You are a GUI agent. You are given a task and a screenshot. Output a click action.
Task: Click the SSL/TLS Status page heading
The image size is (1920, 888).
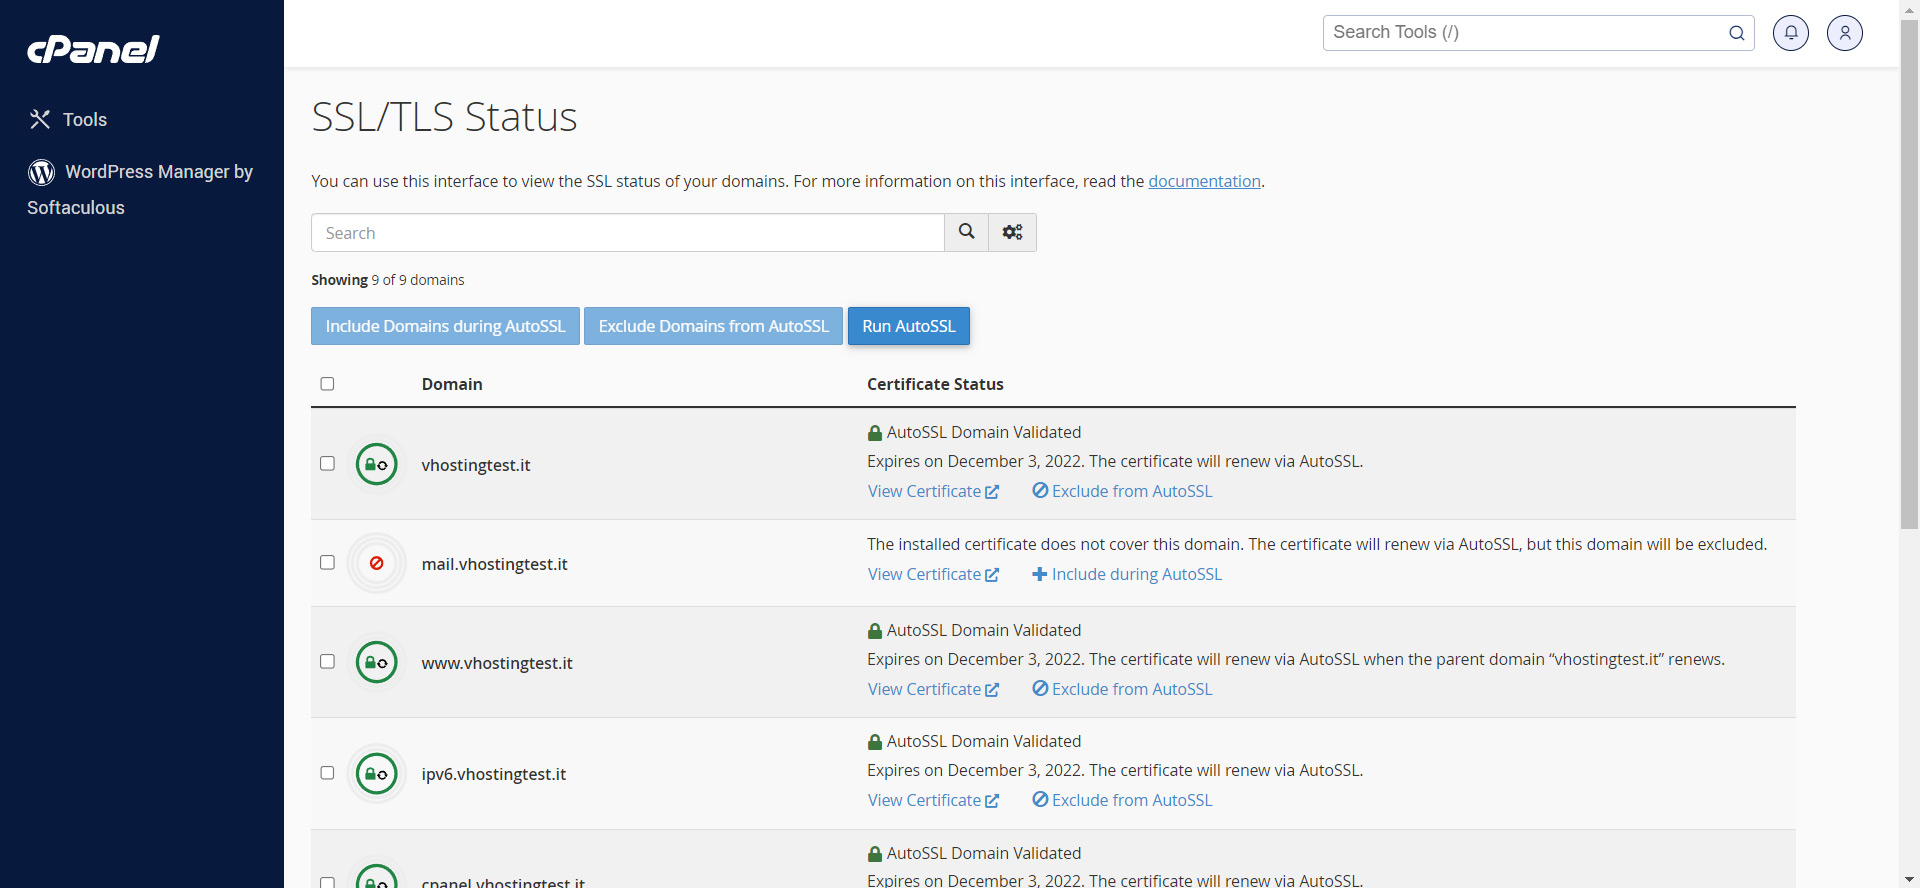pos(444,117)
